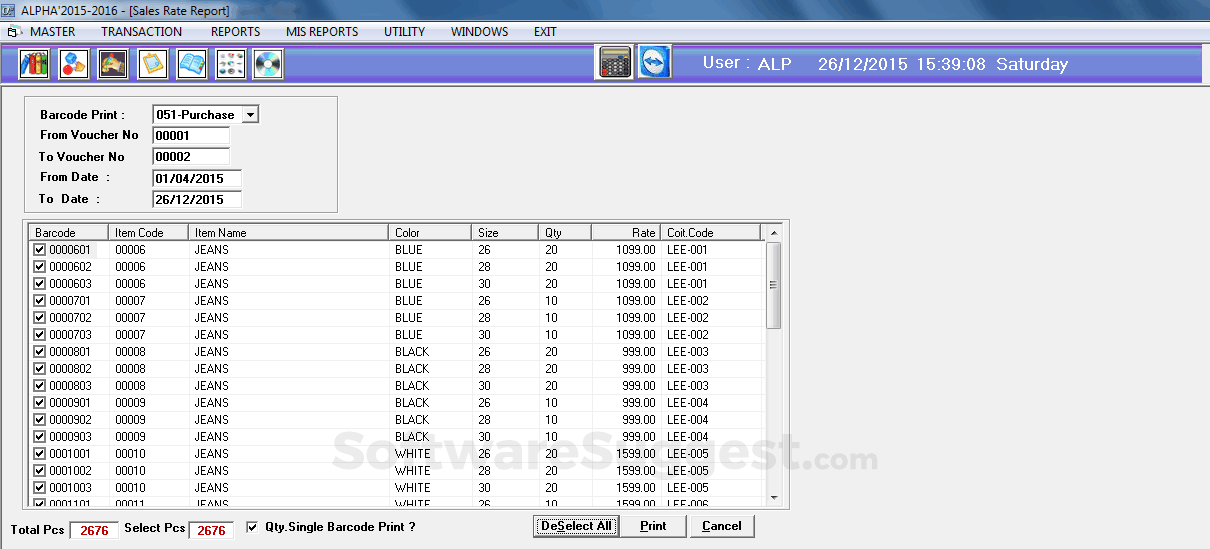Viewport: 1210px width, 549px height.
Task: Click the small system icon left of MASTER
Action: coord(14,32)
